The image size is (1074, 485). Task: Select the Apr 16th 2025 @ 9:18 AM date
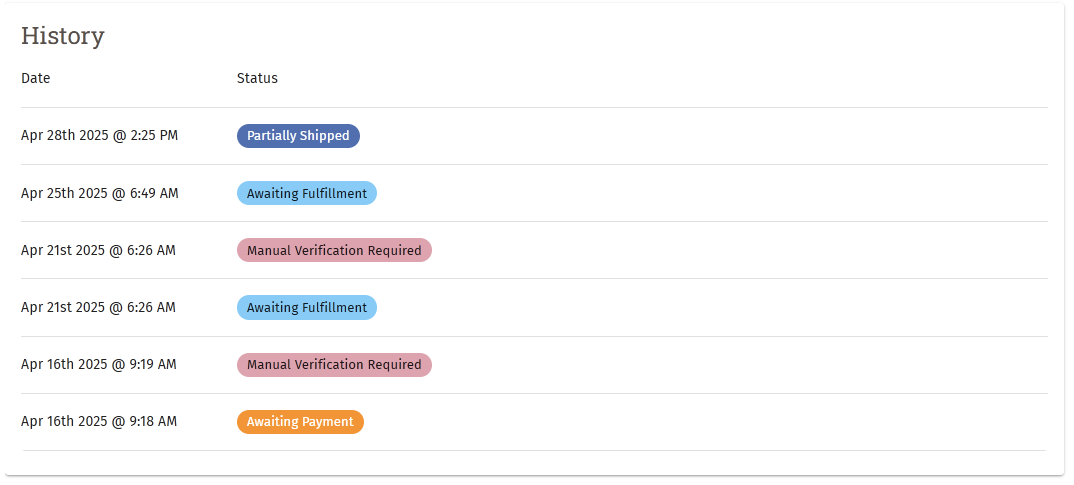pyautogui.click(x=98, y=422)
